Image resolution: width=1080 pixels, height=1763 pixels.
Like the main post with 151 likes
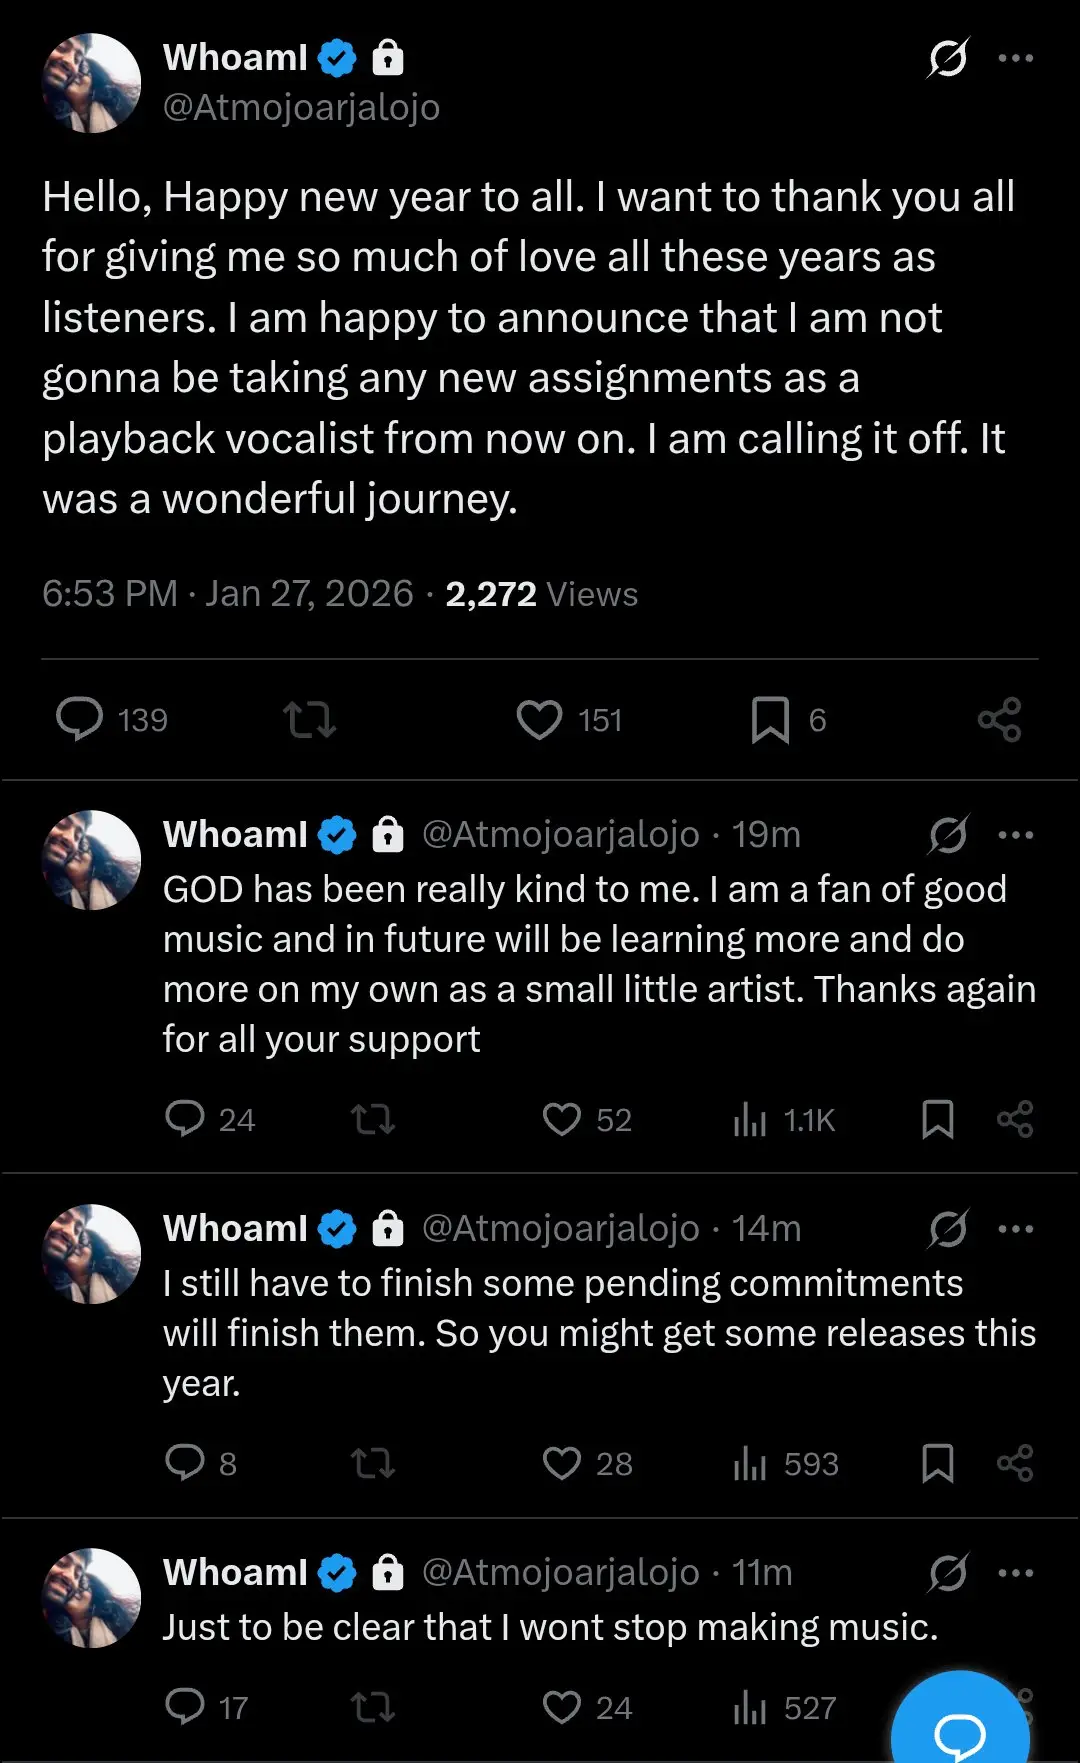pyautogui.click(x=539, y=719)
